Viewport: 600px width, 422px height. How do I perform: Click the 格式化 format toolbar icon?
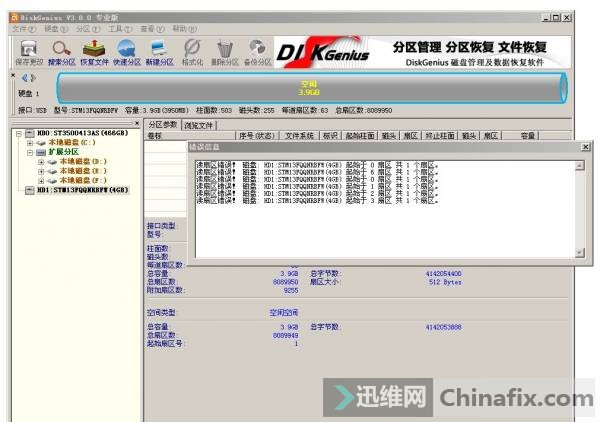[192, 52]
